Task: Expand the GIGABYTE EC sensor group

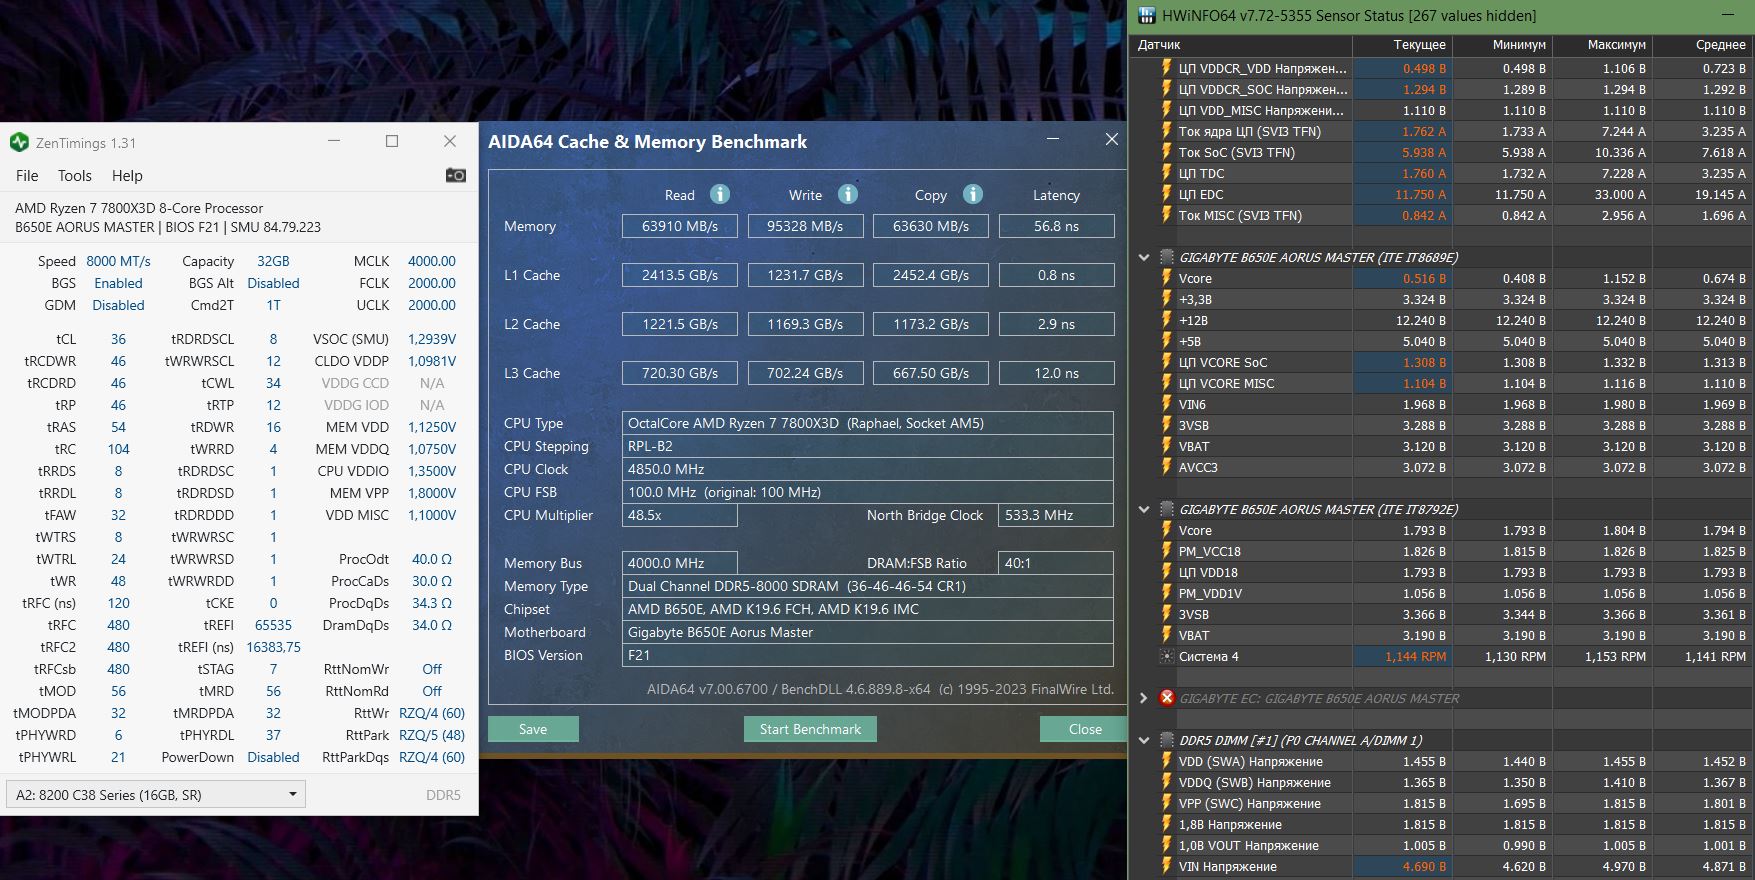Action: pyautogui.click(x=1144, y=698)
